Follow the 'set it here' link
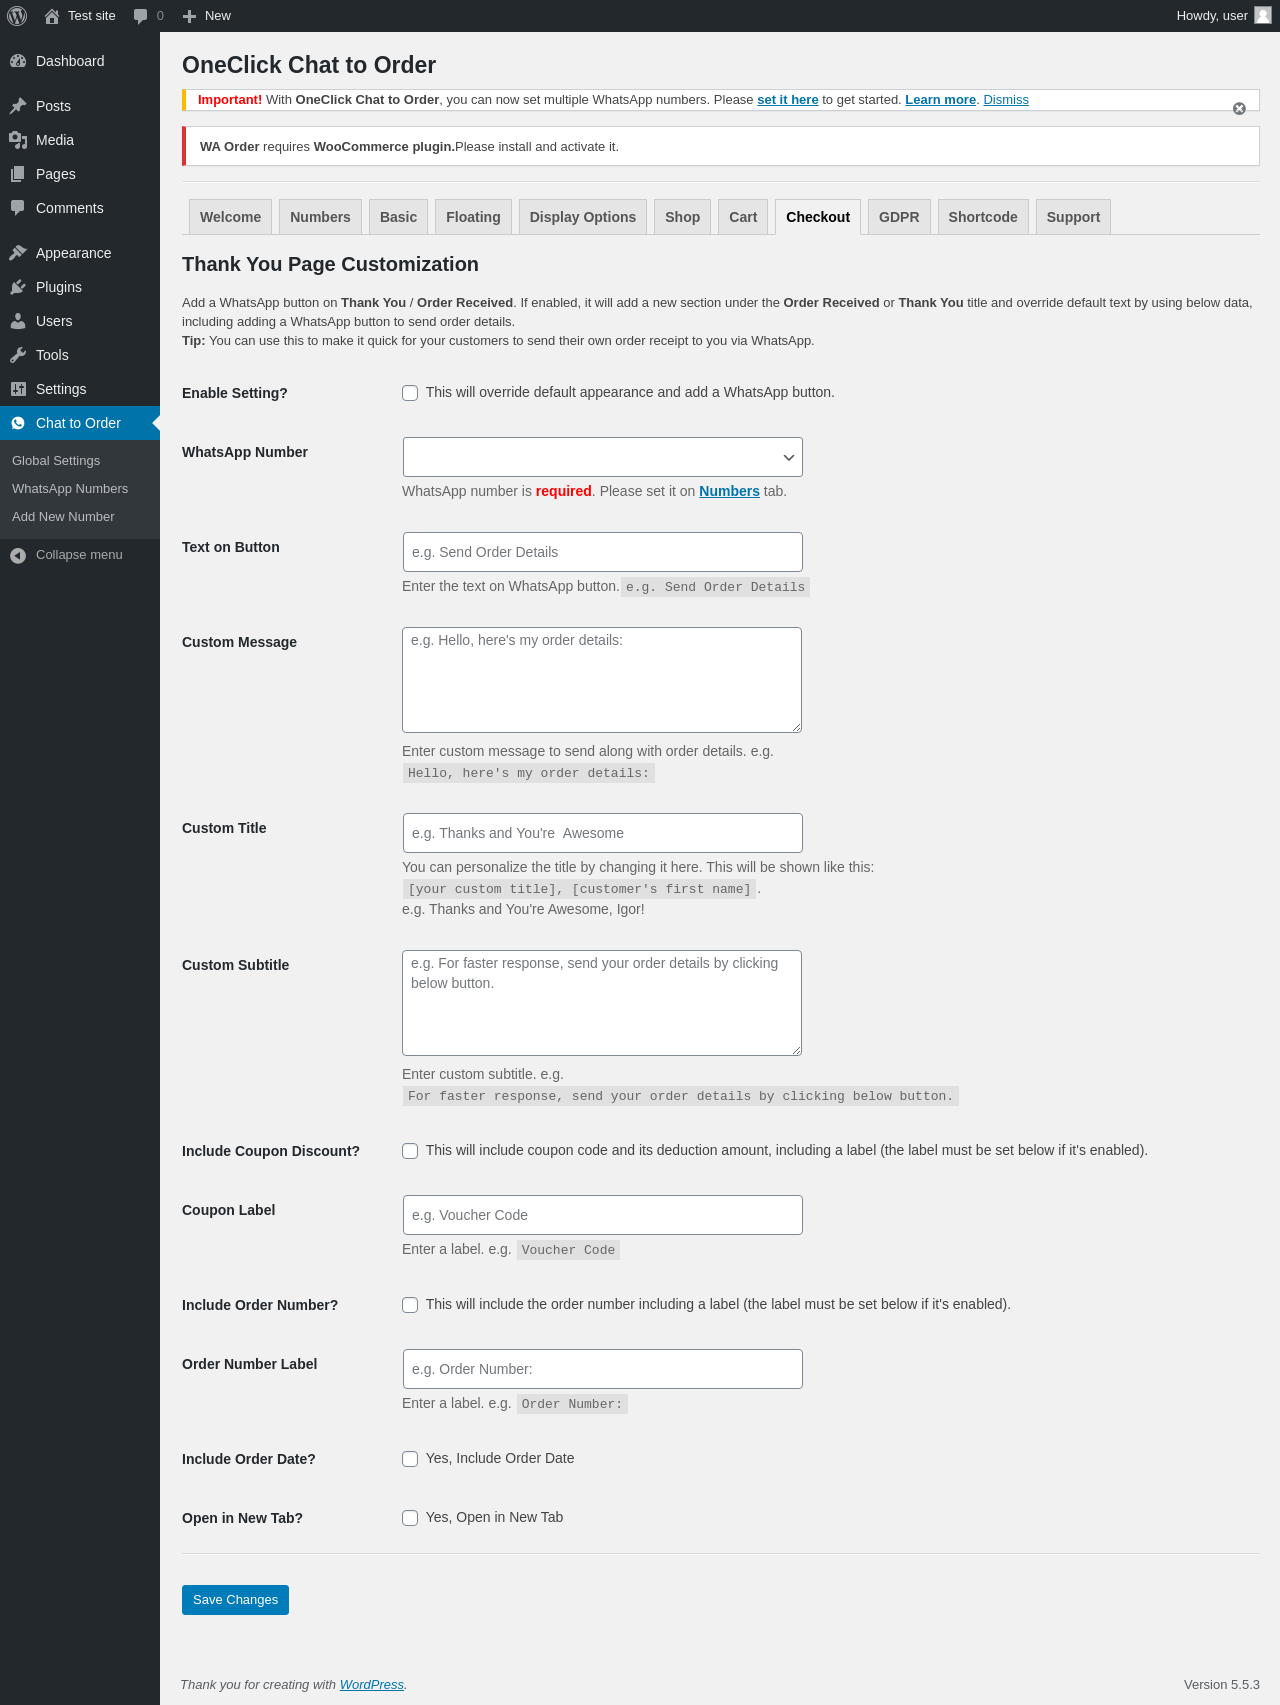The height and width of the screenshot is (1705, 1280). (788, 100)
